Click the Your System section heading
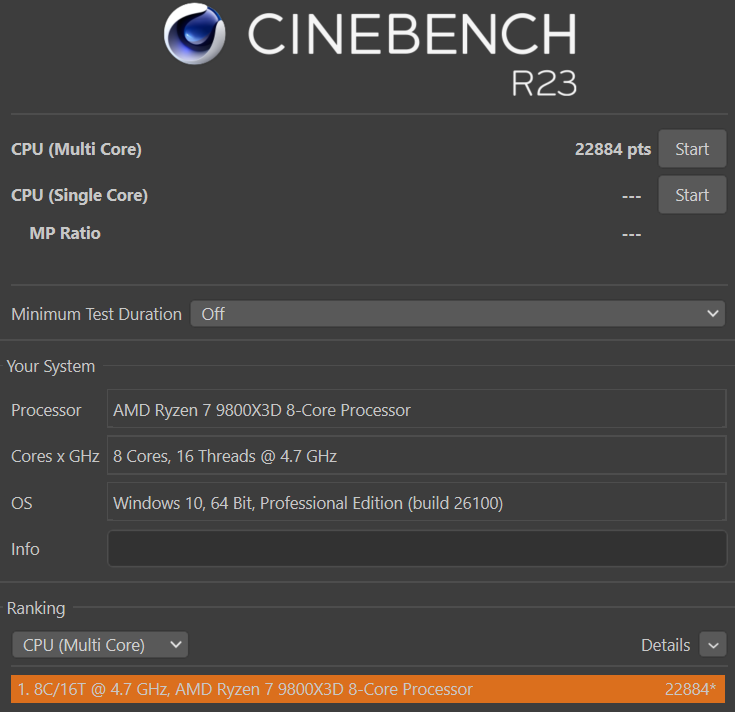This screenshot has width=735, height=712. tap(51, 366)
